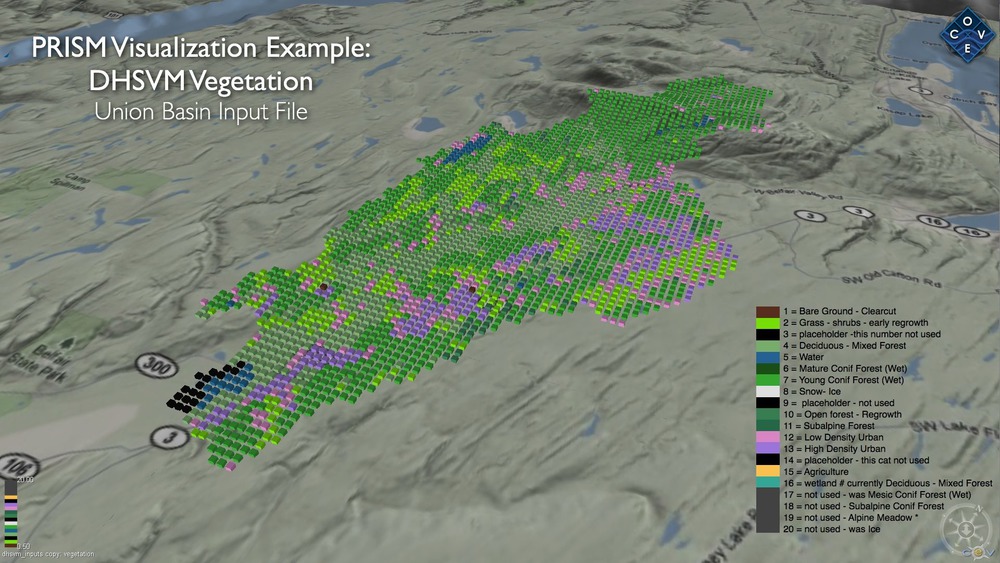Select the pink Low Density Urban swatch

[768, 437]
